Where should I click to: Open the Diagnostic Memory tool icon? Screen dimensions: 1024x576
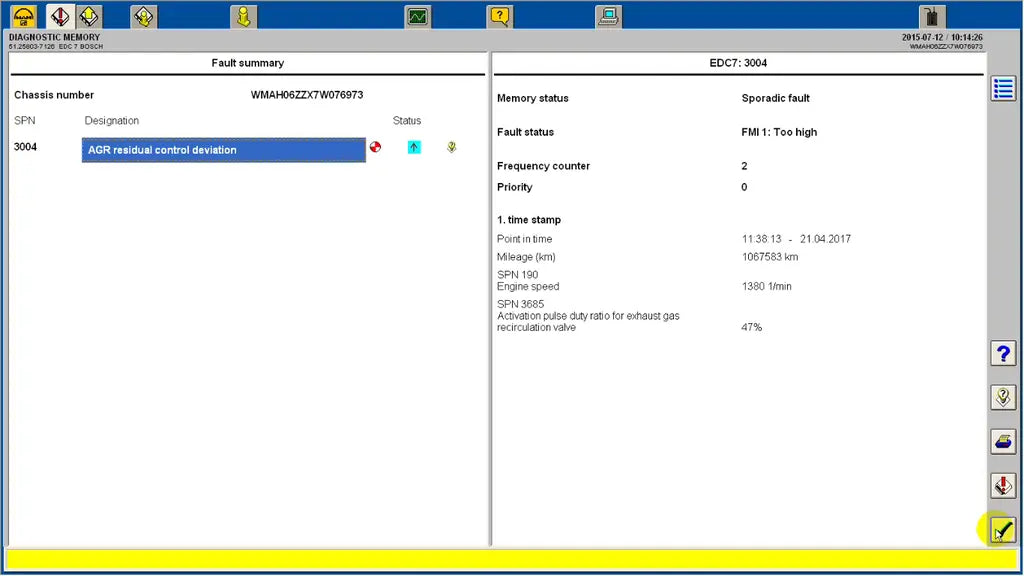coord(60,16)
